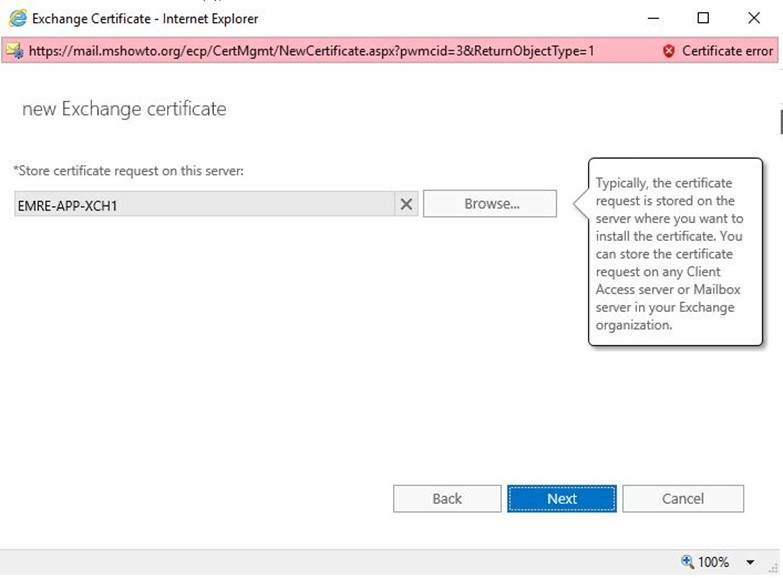Cancel the new certificate wizard
Screen dimensions: 783x578
(683, 499)
